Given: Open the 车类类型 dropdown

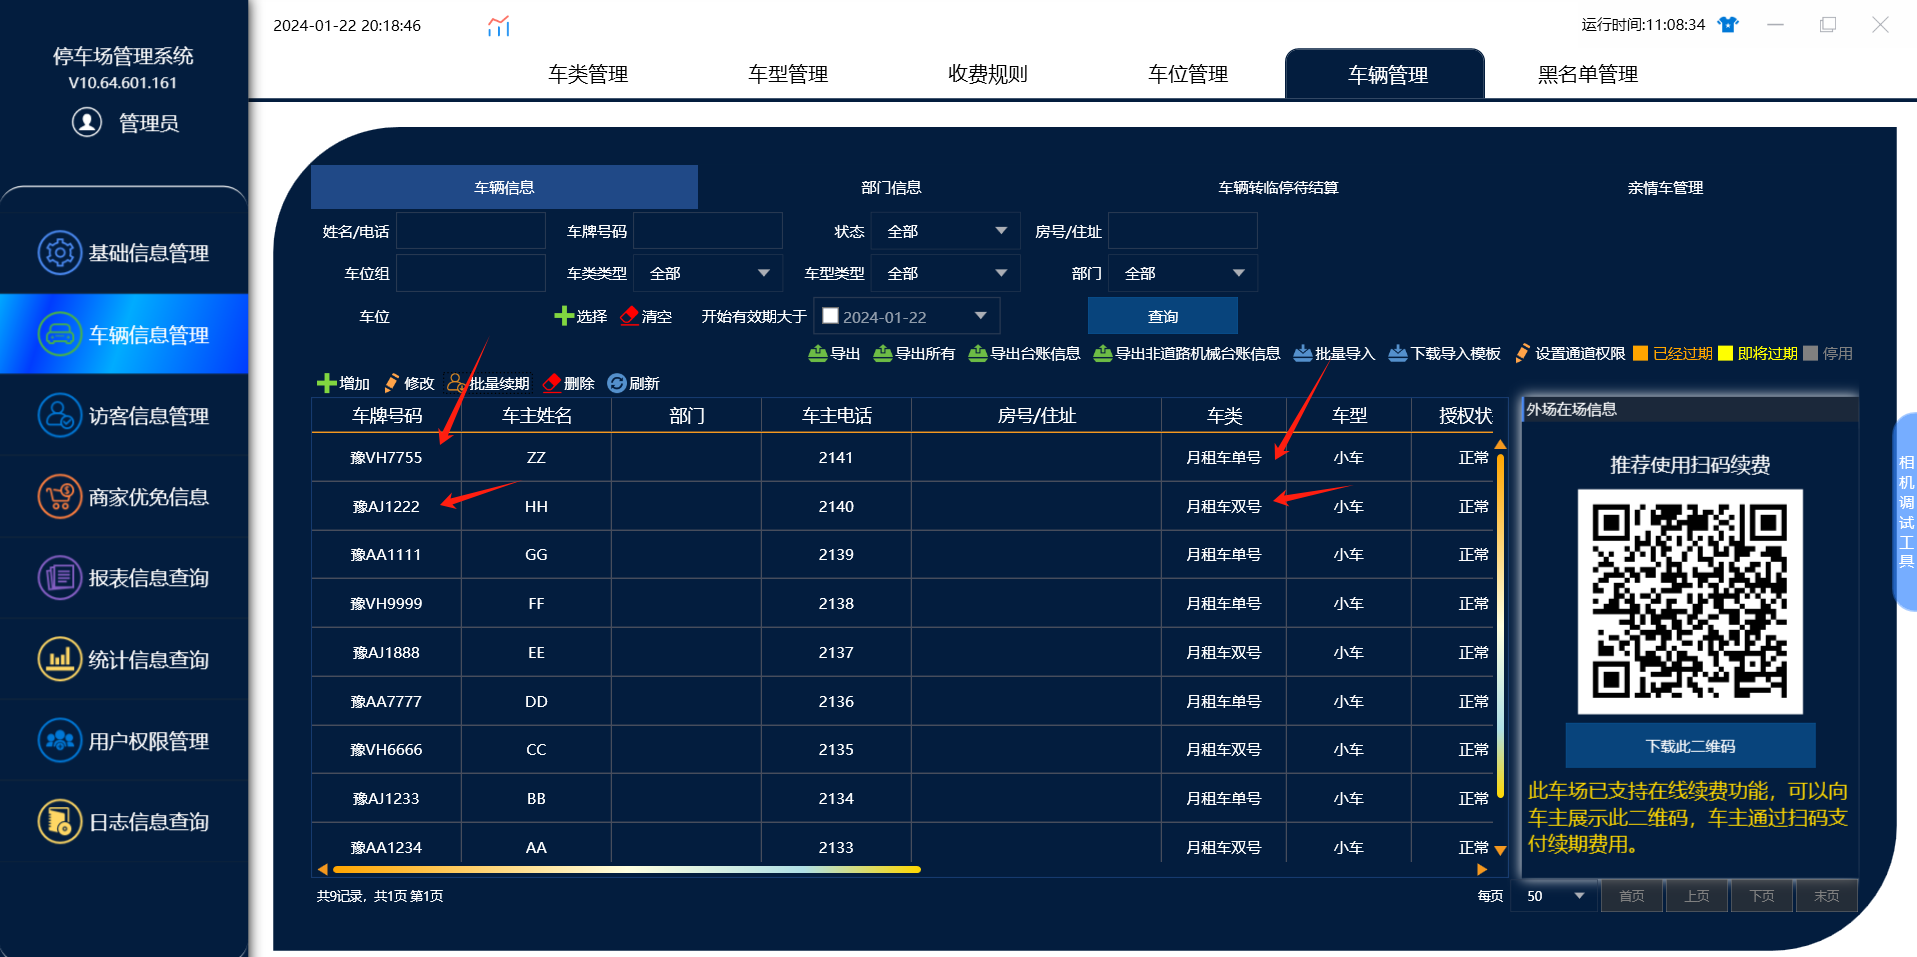Looking at the screenshot, I should point(708,273).
